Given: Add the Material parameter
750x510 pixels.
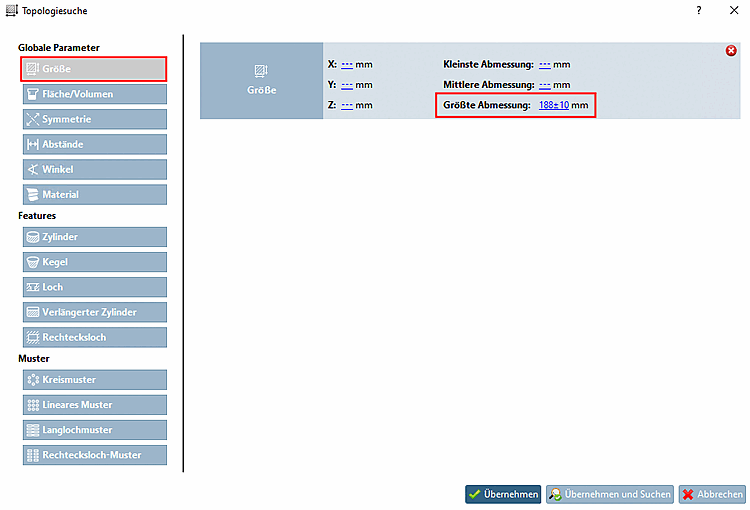Looking at the screenshot, I should point(95,195).
